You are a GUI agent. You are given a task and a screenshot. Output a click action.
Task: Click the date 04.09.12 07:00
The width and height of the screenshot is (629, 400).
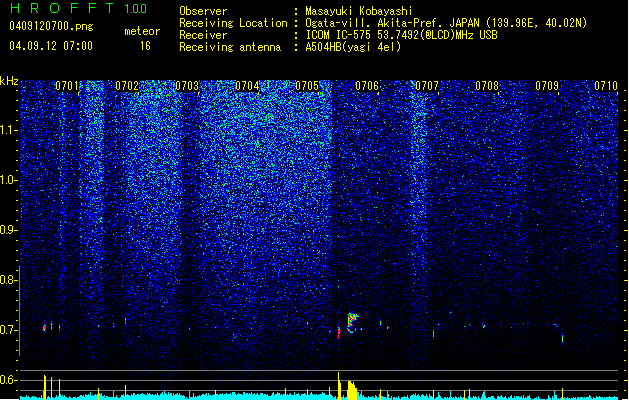tap(51, 46)
